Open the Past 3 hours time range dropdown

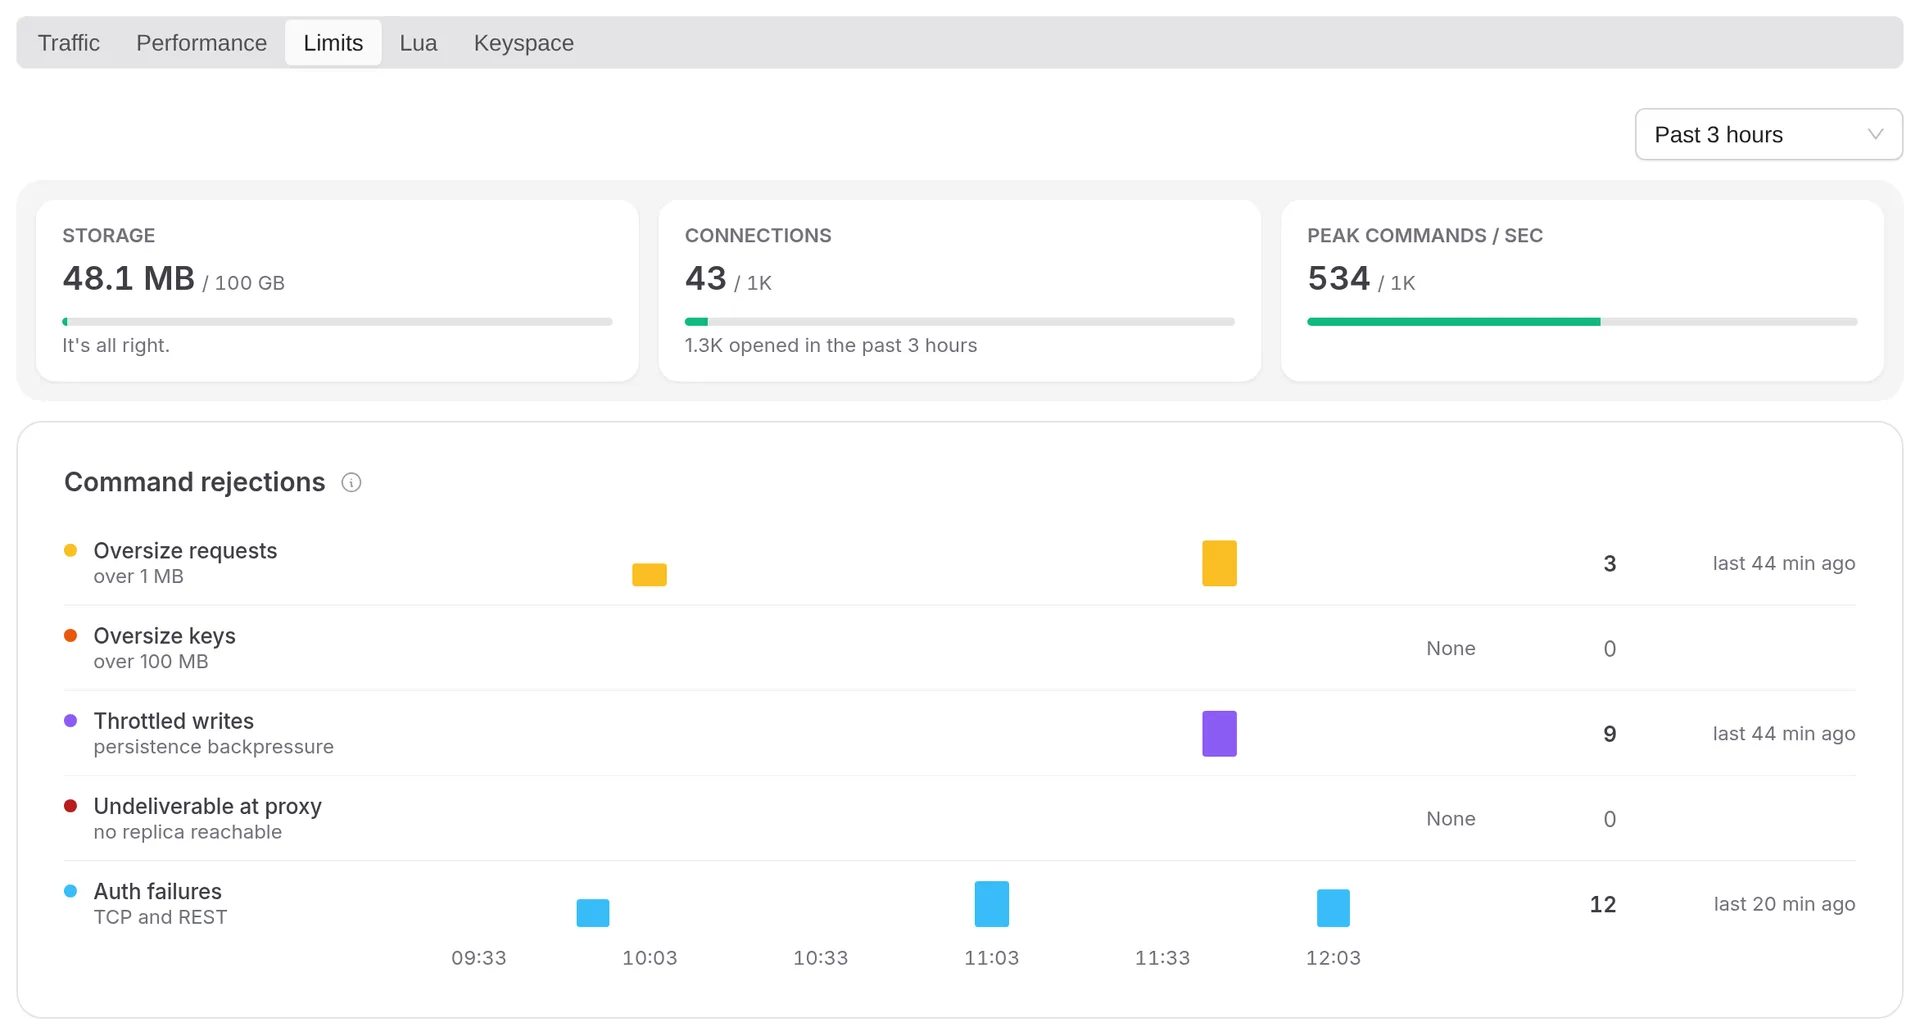click(x=1768, y=134)
